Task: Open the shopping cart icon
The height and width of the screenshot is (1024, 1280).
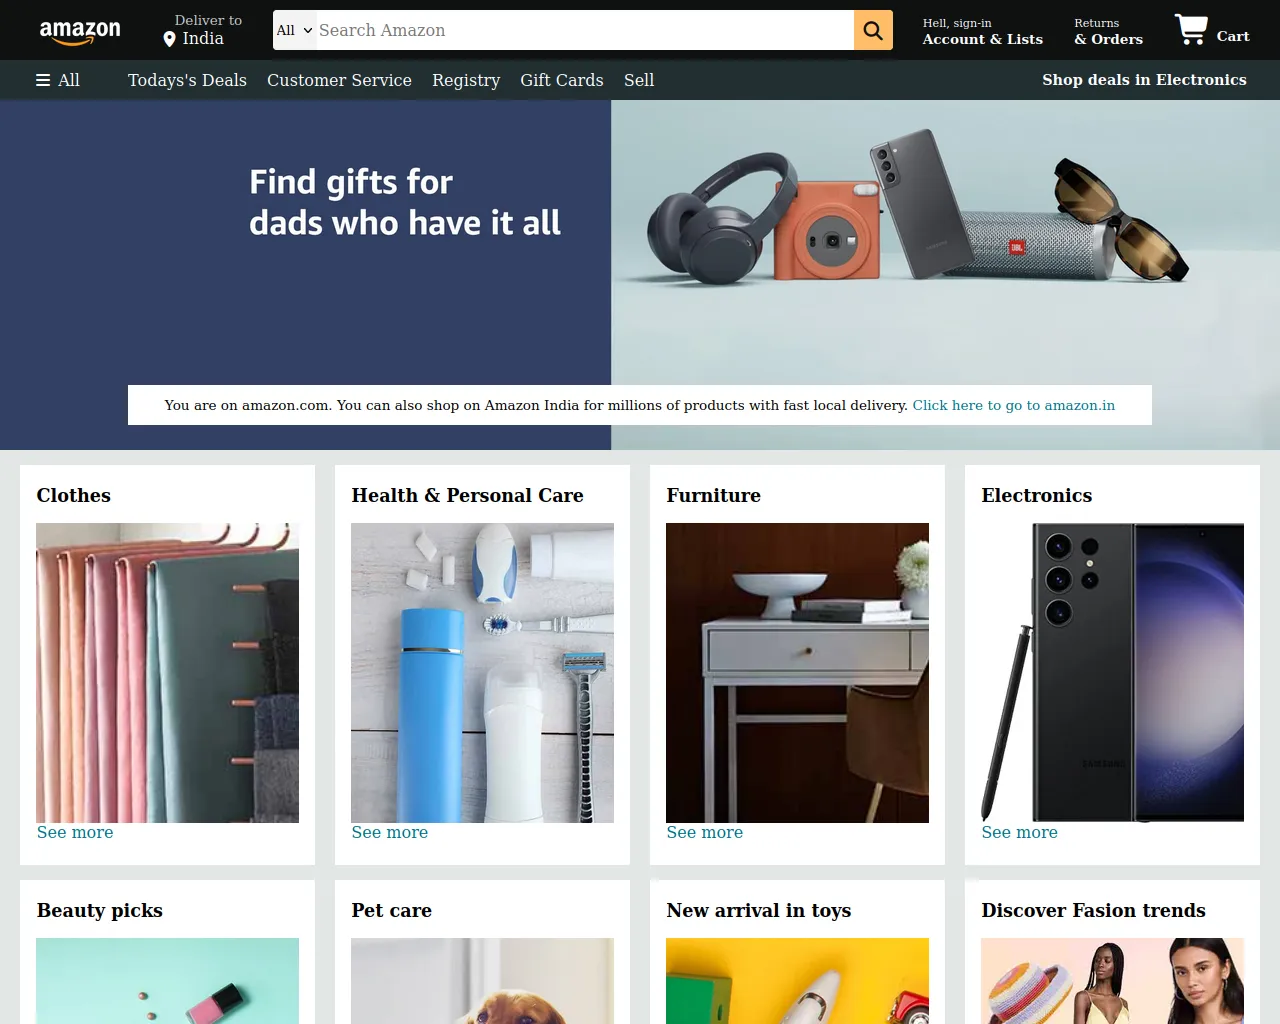Action: tap(1190, 29)
